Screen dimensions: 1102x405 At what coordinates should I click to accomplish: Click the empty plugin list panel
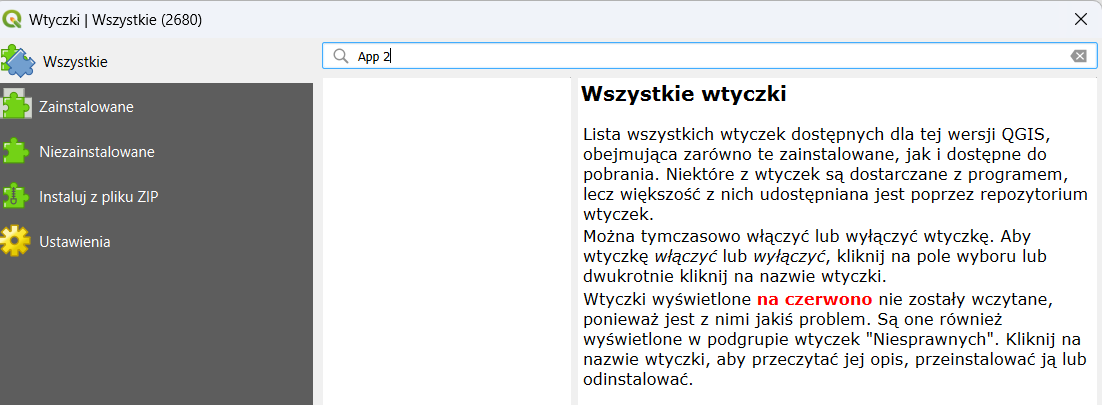pyautogui.click(x=447, y=241)
